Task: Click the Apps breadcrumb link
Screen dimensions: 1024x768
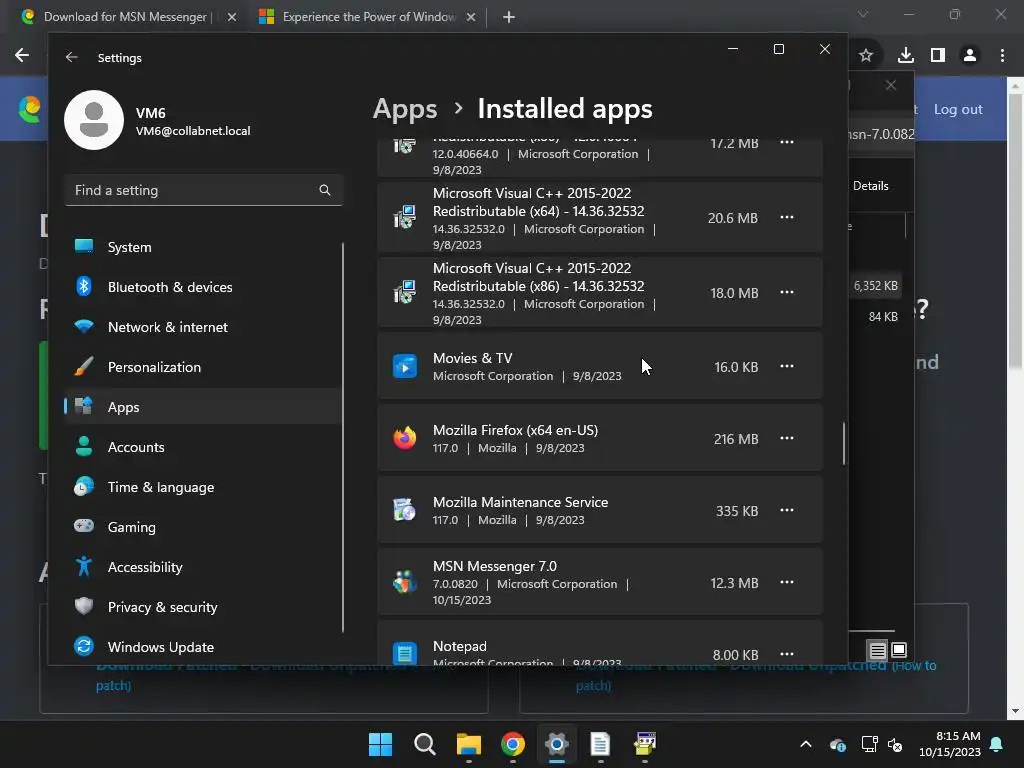Action: [x=405, y=109]
